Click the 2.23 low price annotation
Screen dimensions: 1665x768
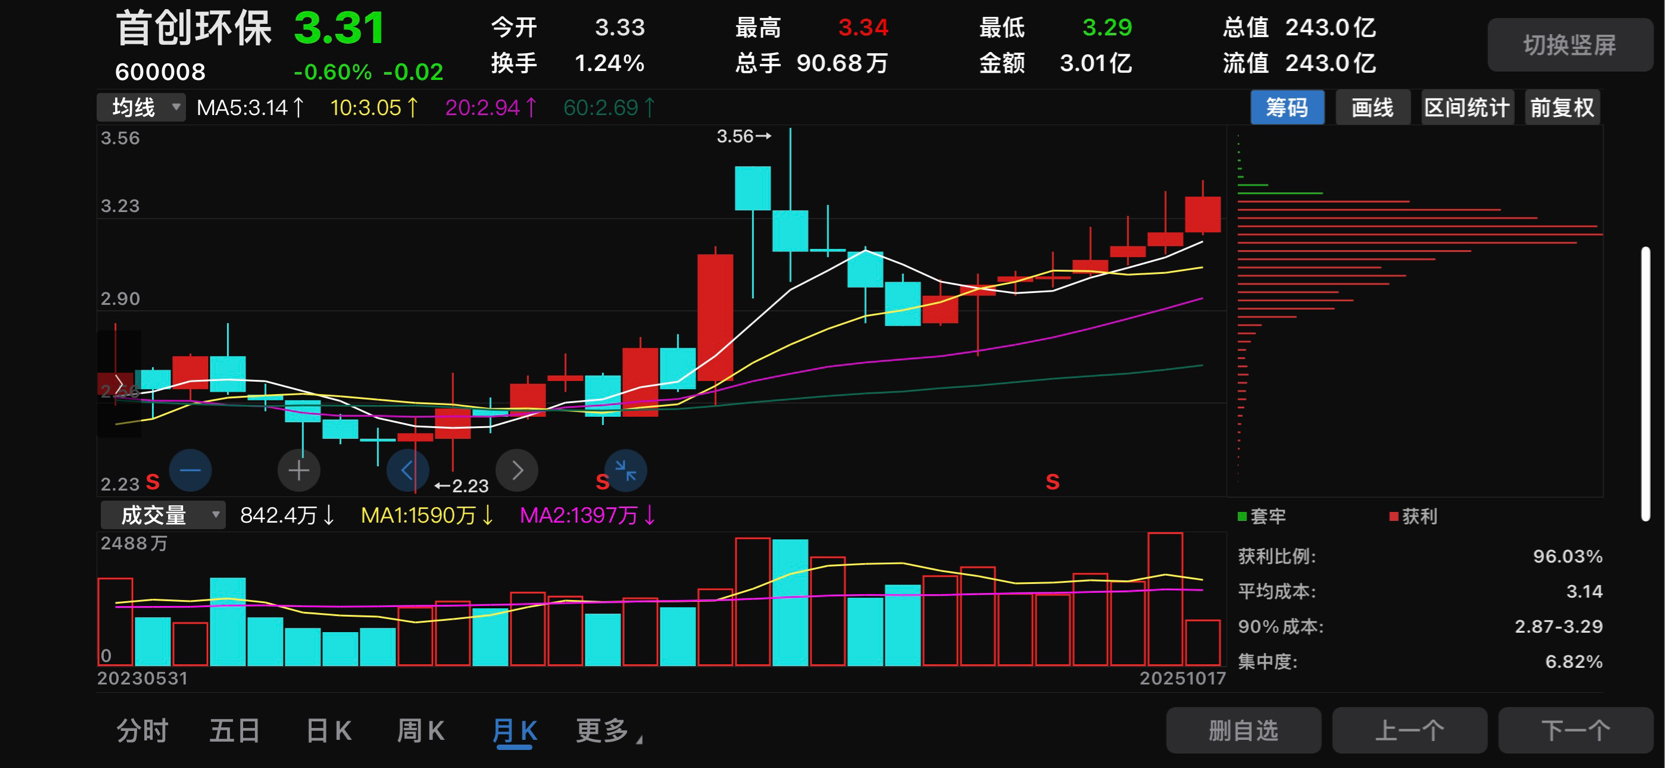point(461,486)
